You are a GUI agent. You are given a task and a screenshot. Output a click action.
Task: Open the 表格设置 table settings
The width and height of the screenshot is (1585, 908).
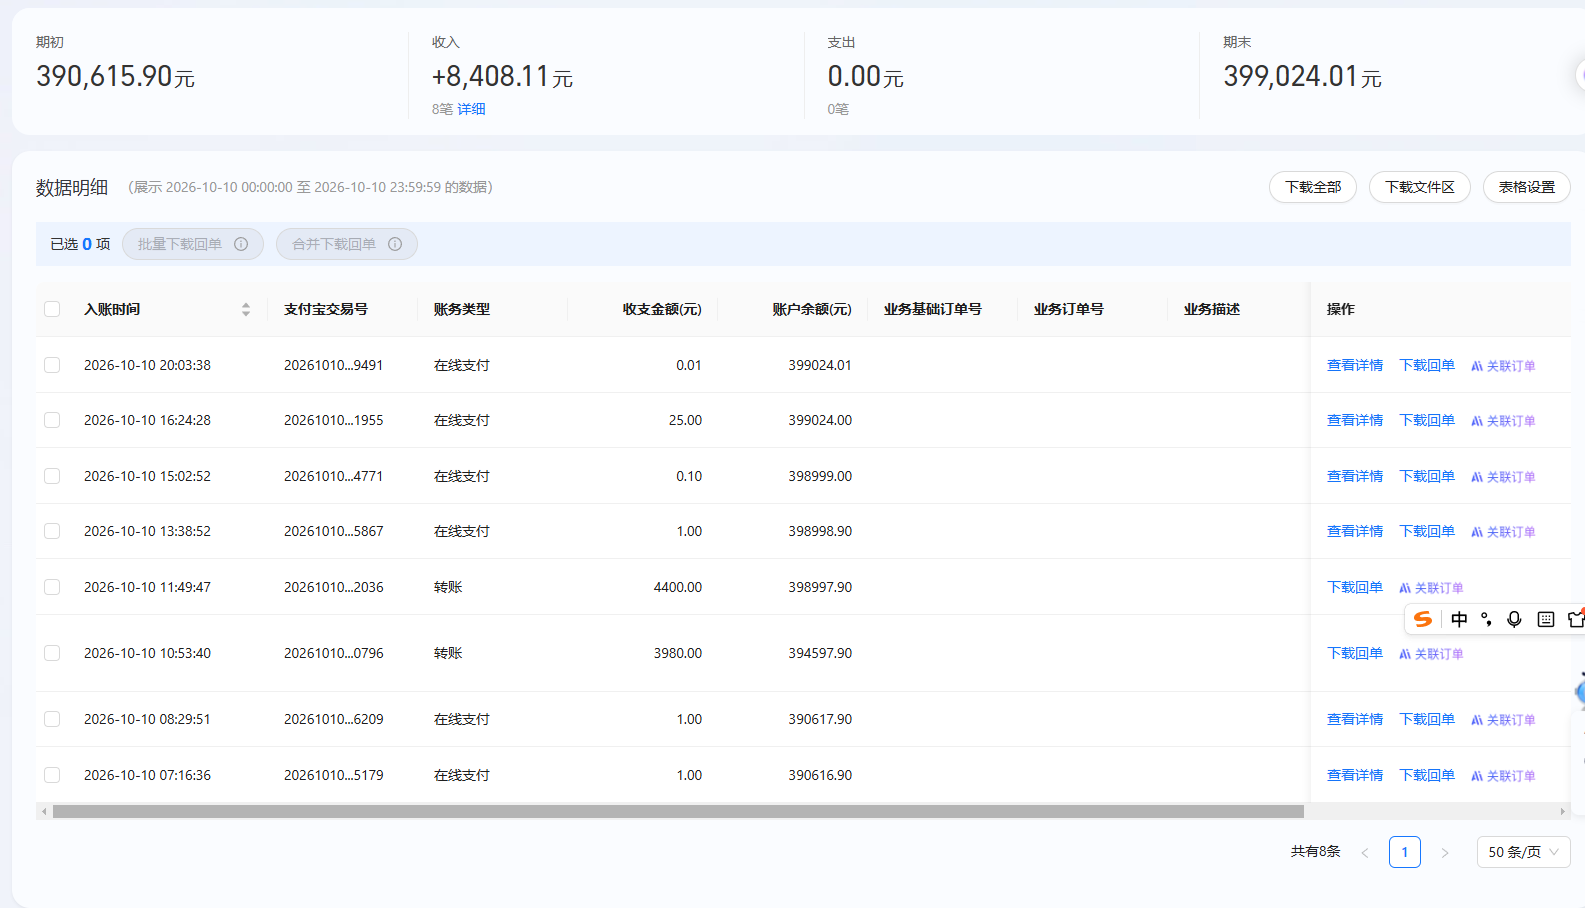1527,187
